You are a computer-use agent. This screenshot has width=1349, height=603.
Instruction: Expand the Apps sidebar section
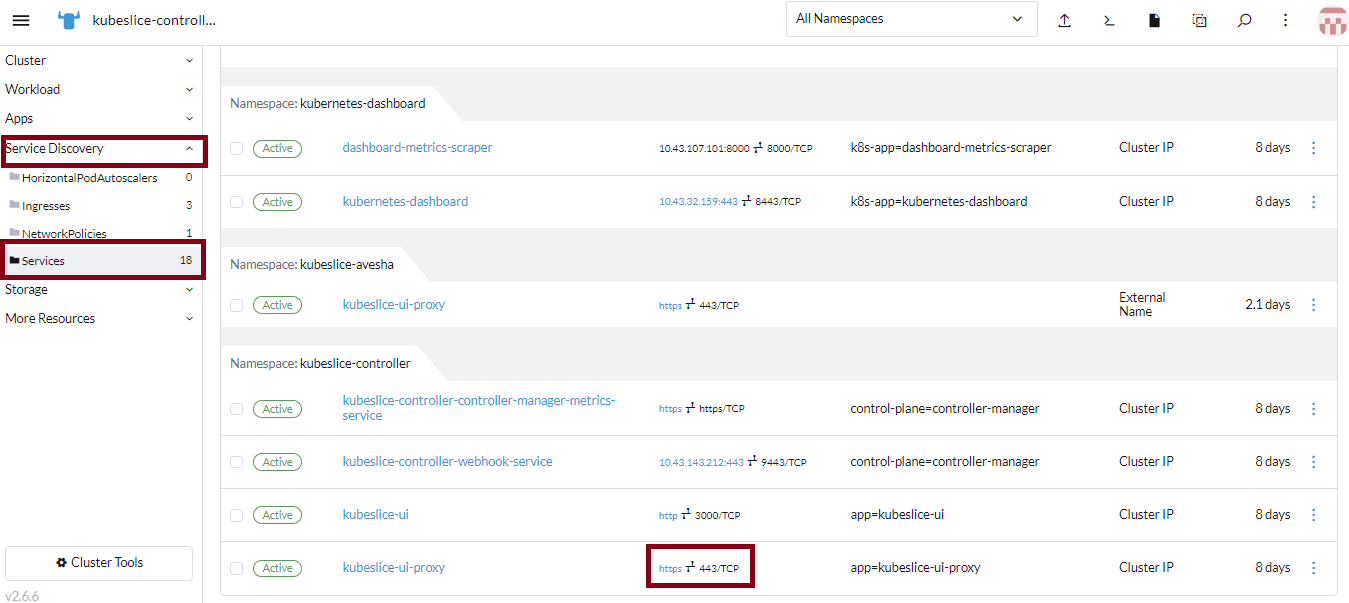[100, 119]
